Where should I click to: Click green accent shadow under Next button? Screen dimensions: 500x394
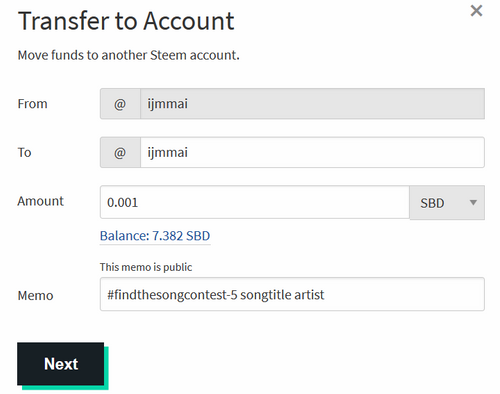pos(65,387)
